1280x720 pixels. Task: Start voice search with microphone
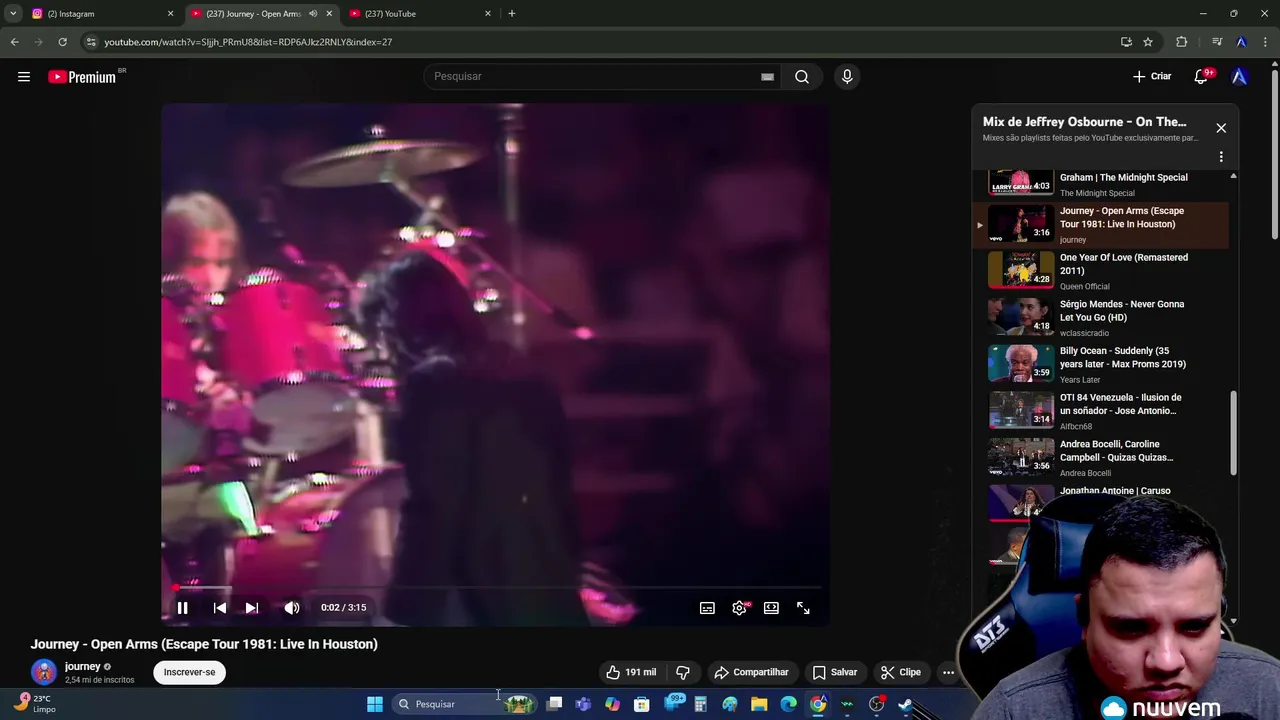847,76
